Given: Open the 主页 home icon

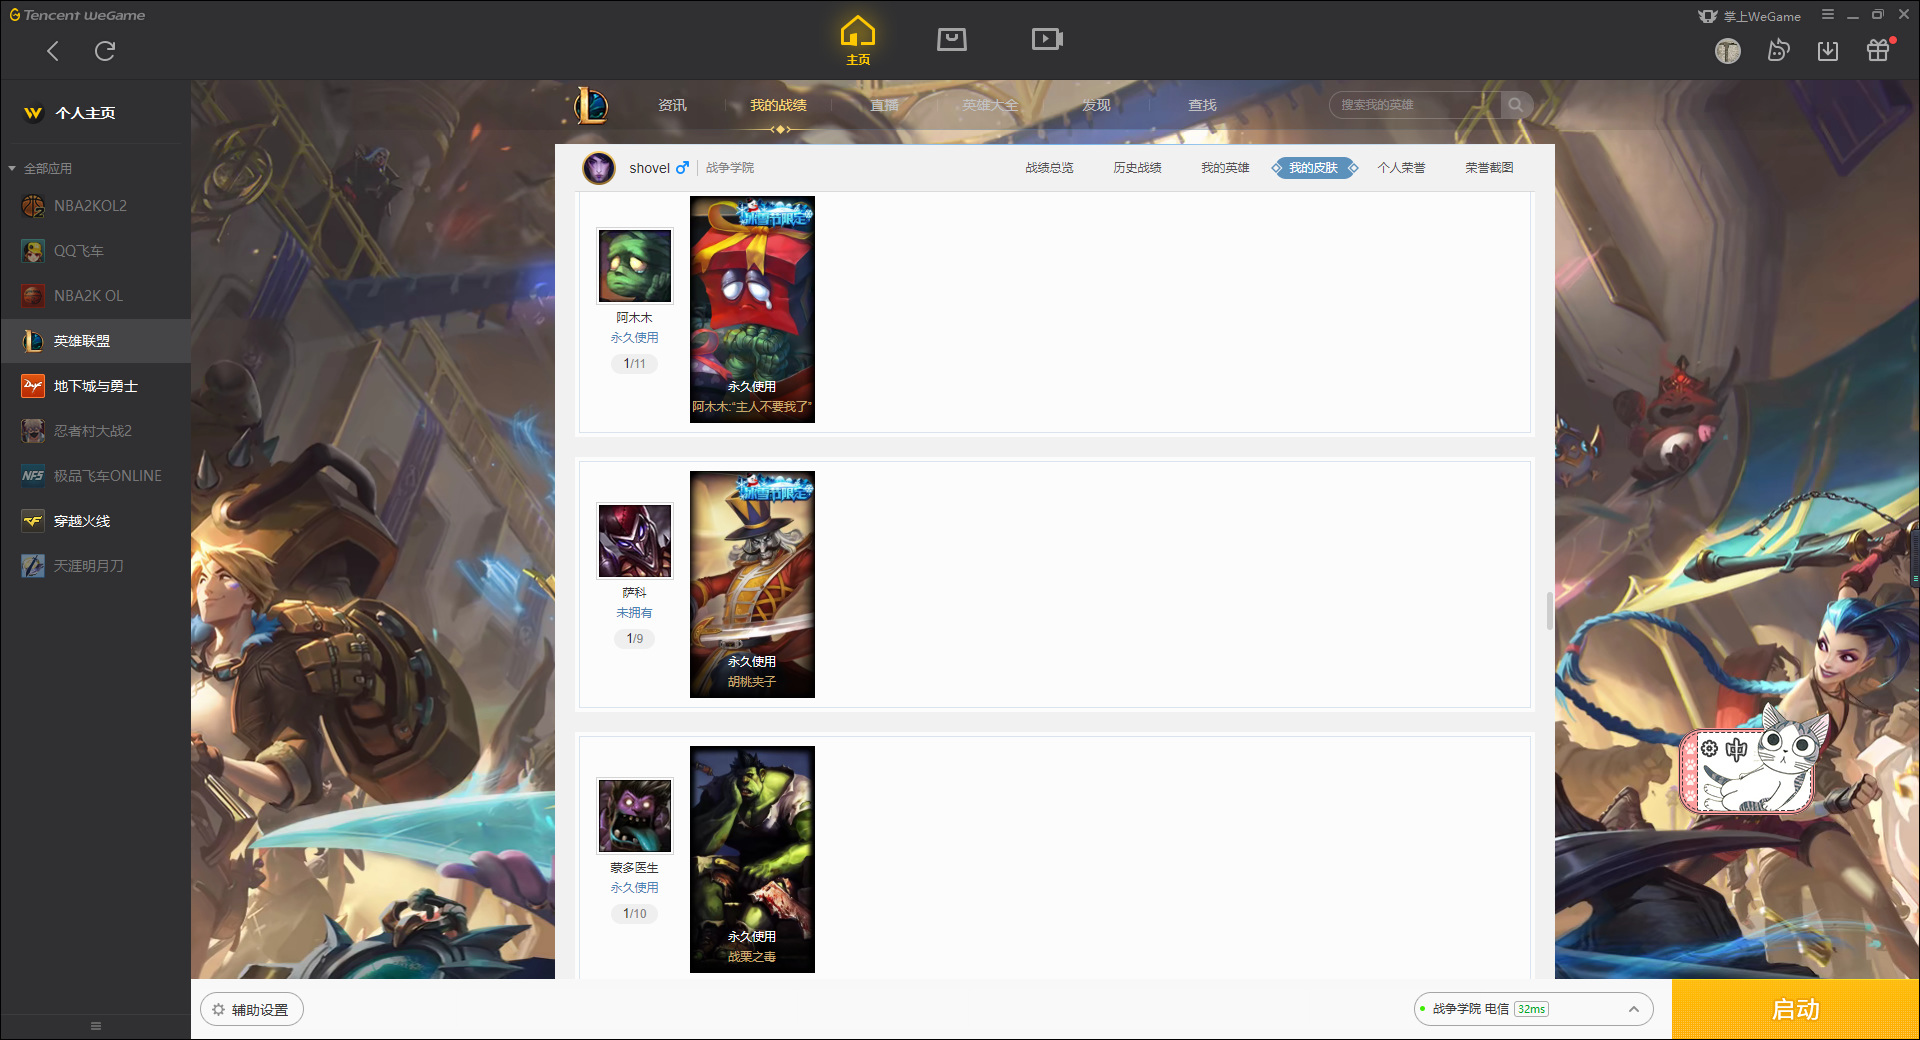Looking at the screenshot, I should tap(858, 40).
